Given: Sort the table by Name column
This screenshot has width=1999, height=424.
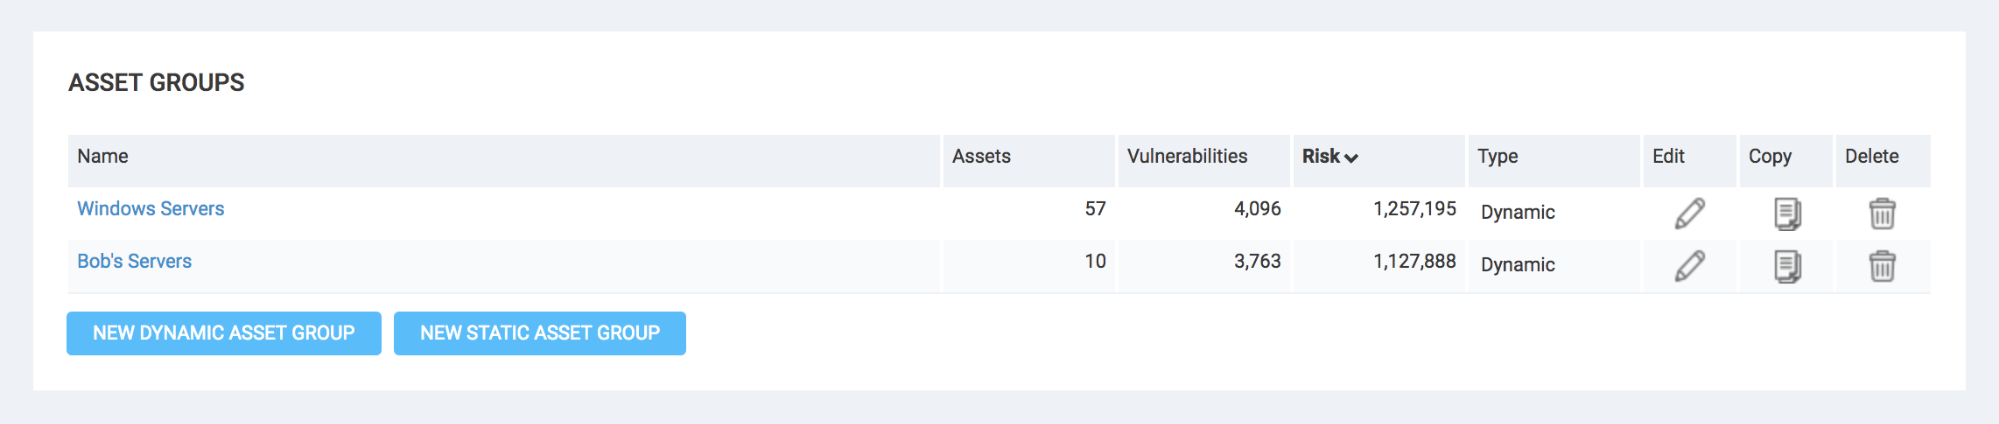Looking at the screenshot, I should [103, 157].
